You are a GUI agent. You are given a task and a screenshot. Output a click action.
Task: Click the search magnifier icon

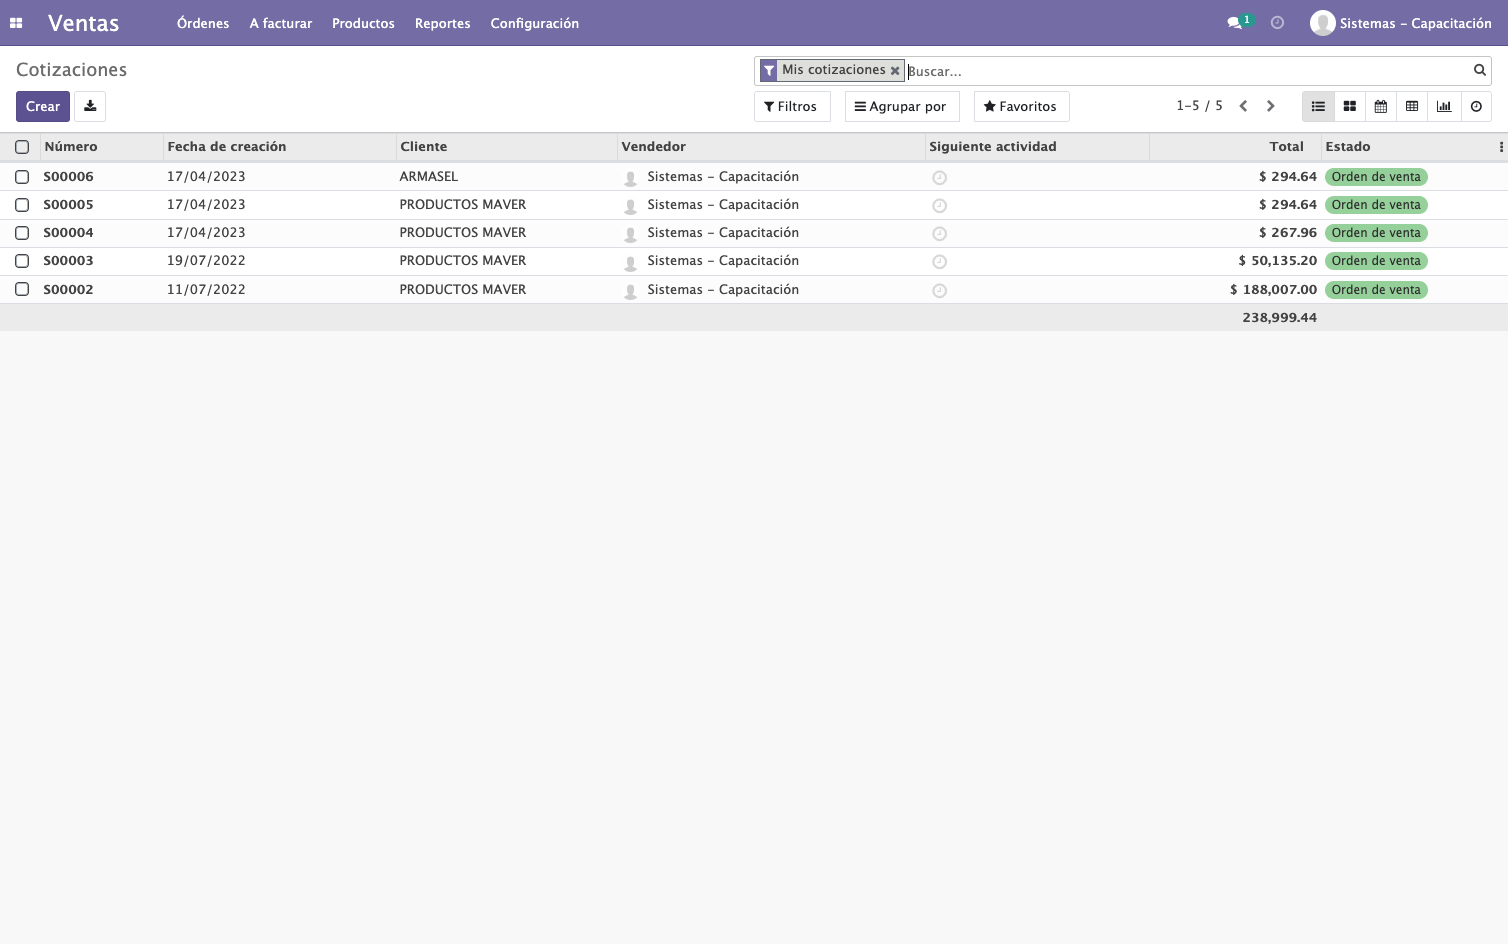(1479, 70)
